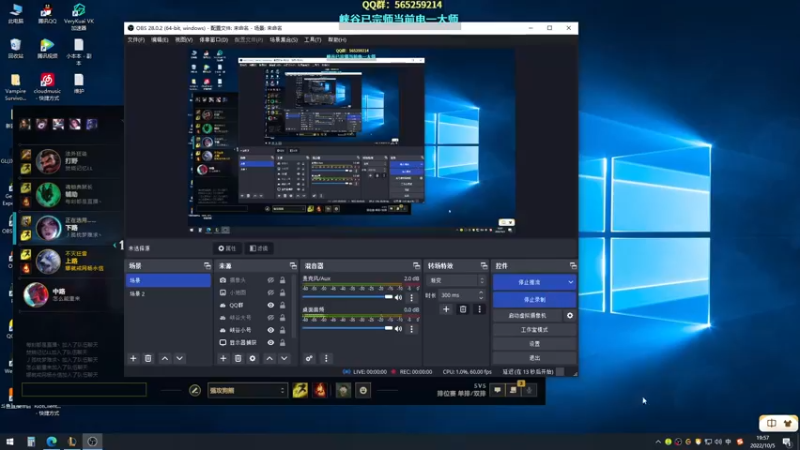
Task: Open desktop audio channel three-dot options
Action: (412, 329)
